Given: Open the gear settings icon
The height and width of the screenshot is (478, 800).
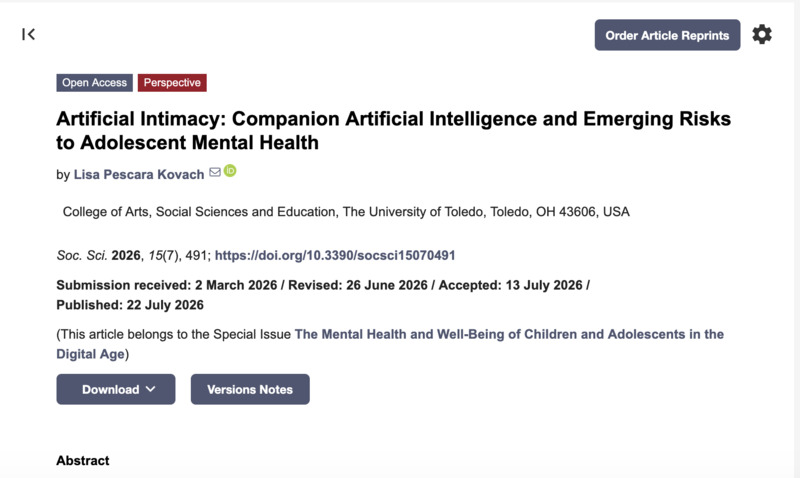Looking at the screenshot, I should tap(762, 34).
